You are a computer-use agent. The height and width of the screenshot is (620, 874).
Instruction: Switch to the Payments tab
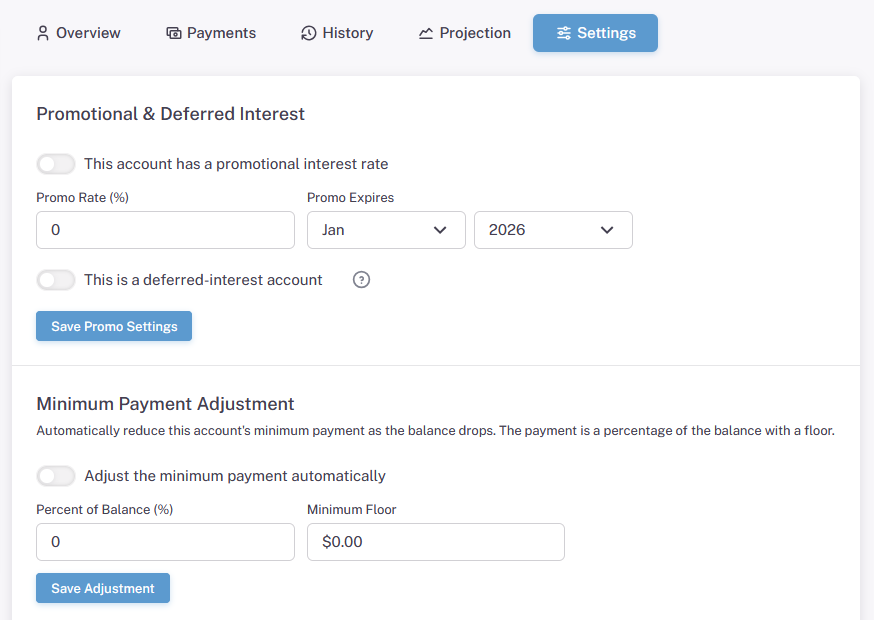pyautogui.click(x=211, y=33)
